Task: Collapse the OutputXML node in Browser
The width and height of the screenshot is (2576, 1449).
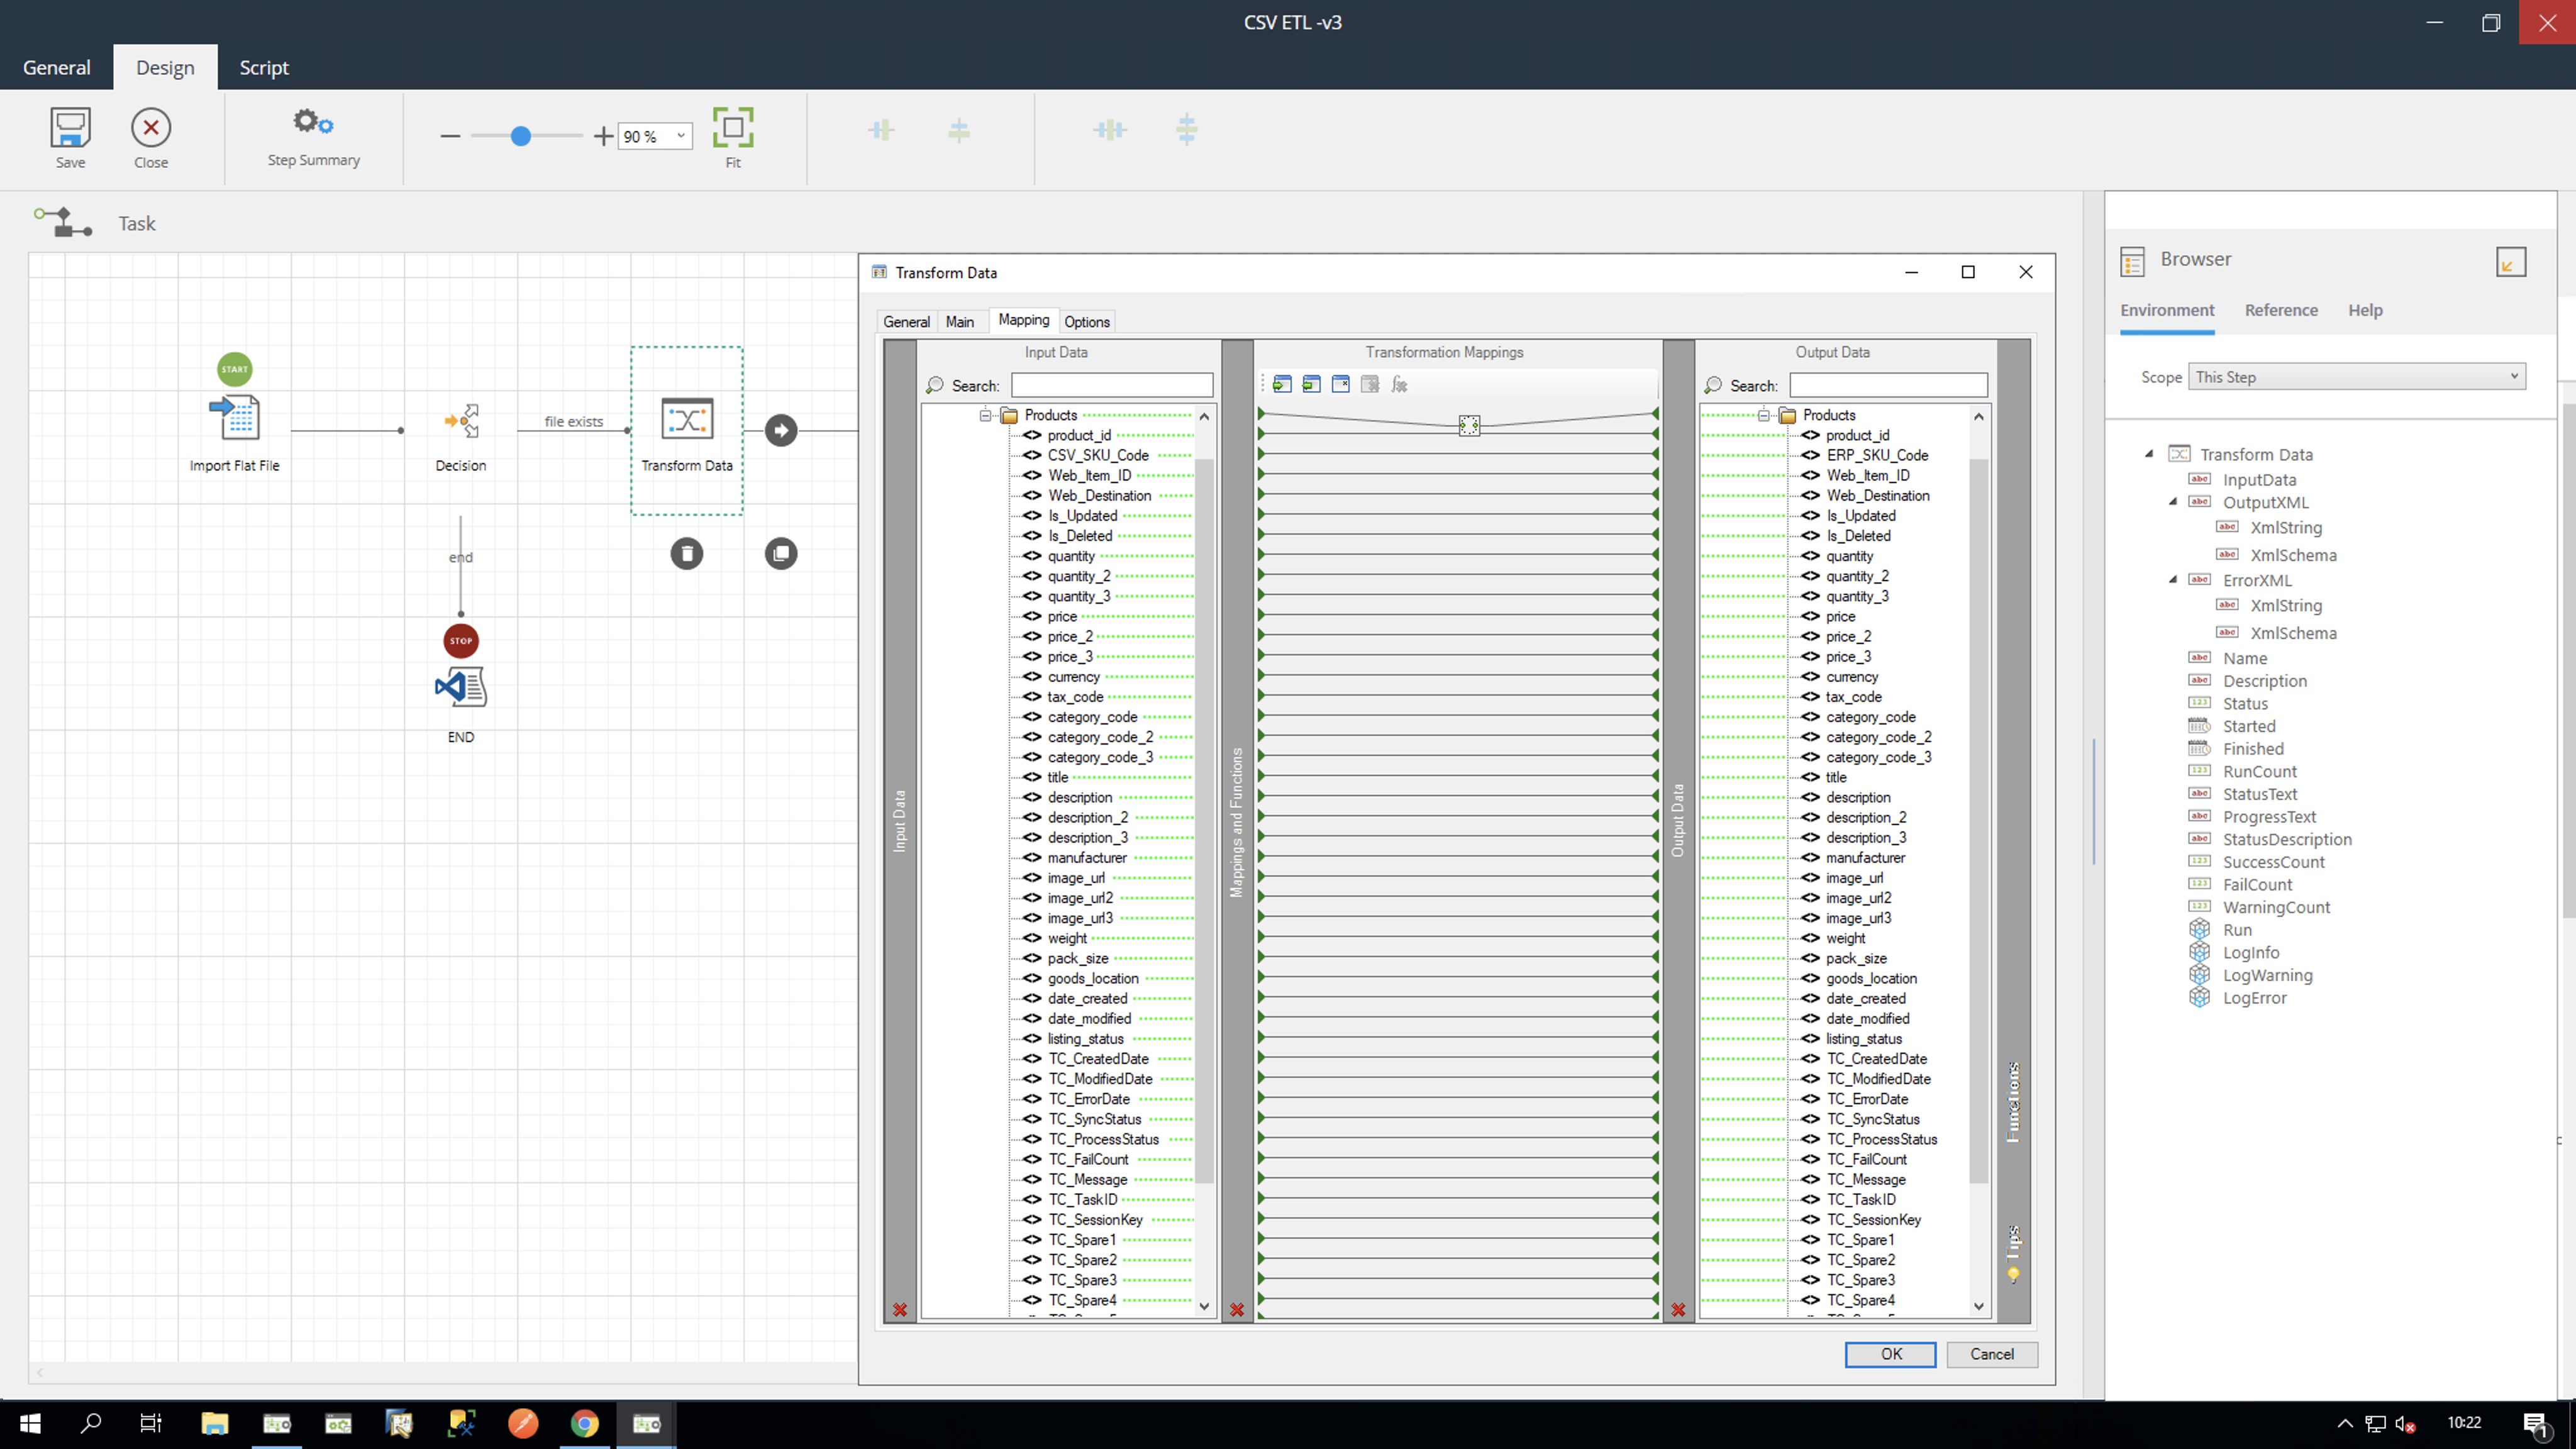Action: [2173, 502]
